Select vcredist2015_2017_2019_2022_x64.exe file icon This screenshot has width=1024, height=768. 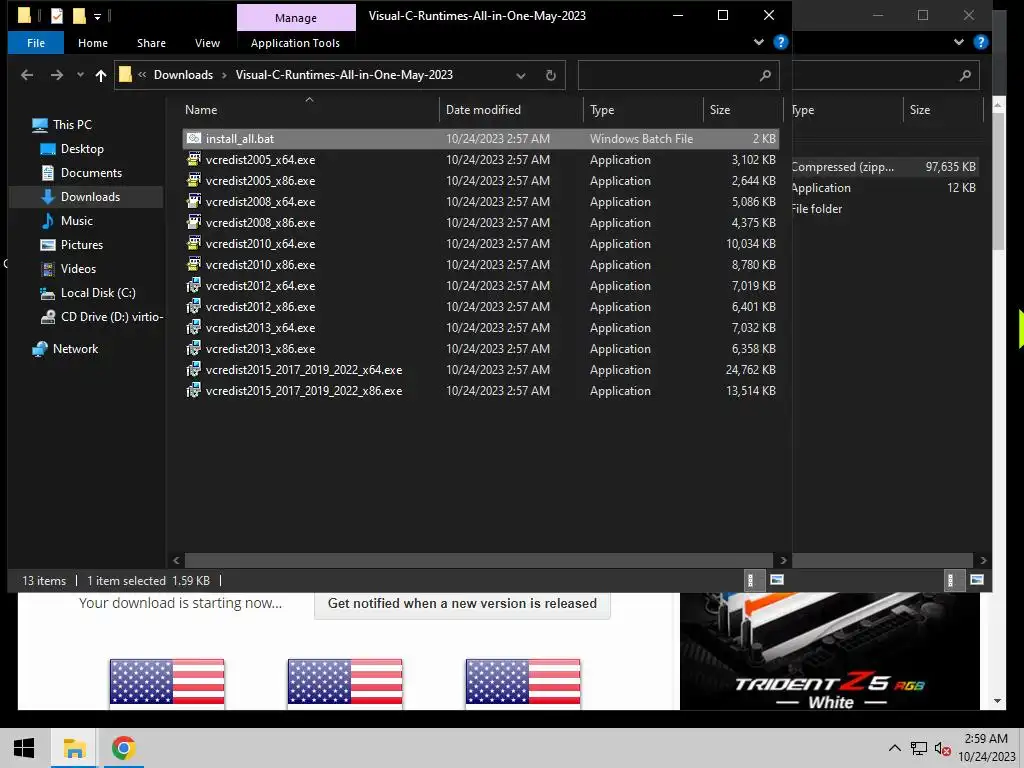pos(194,370)
